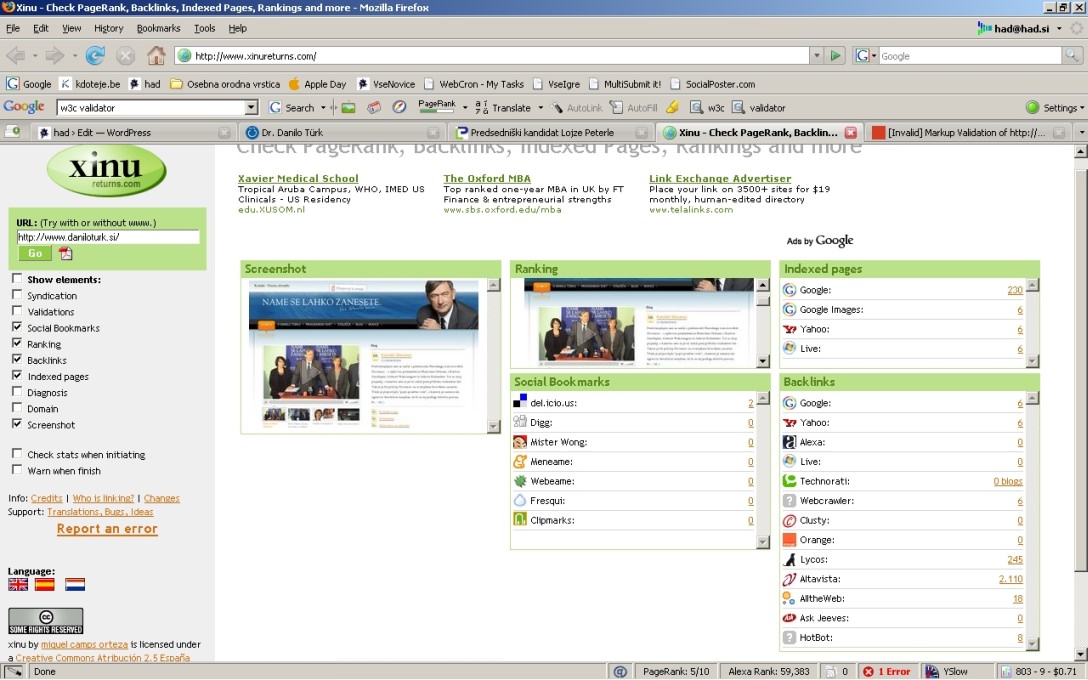Viewport: 1088px width, 680px height.
Task: Open the Google toolbar search box dropdown
Action: [251, 108]
